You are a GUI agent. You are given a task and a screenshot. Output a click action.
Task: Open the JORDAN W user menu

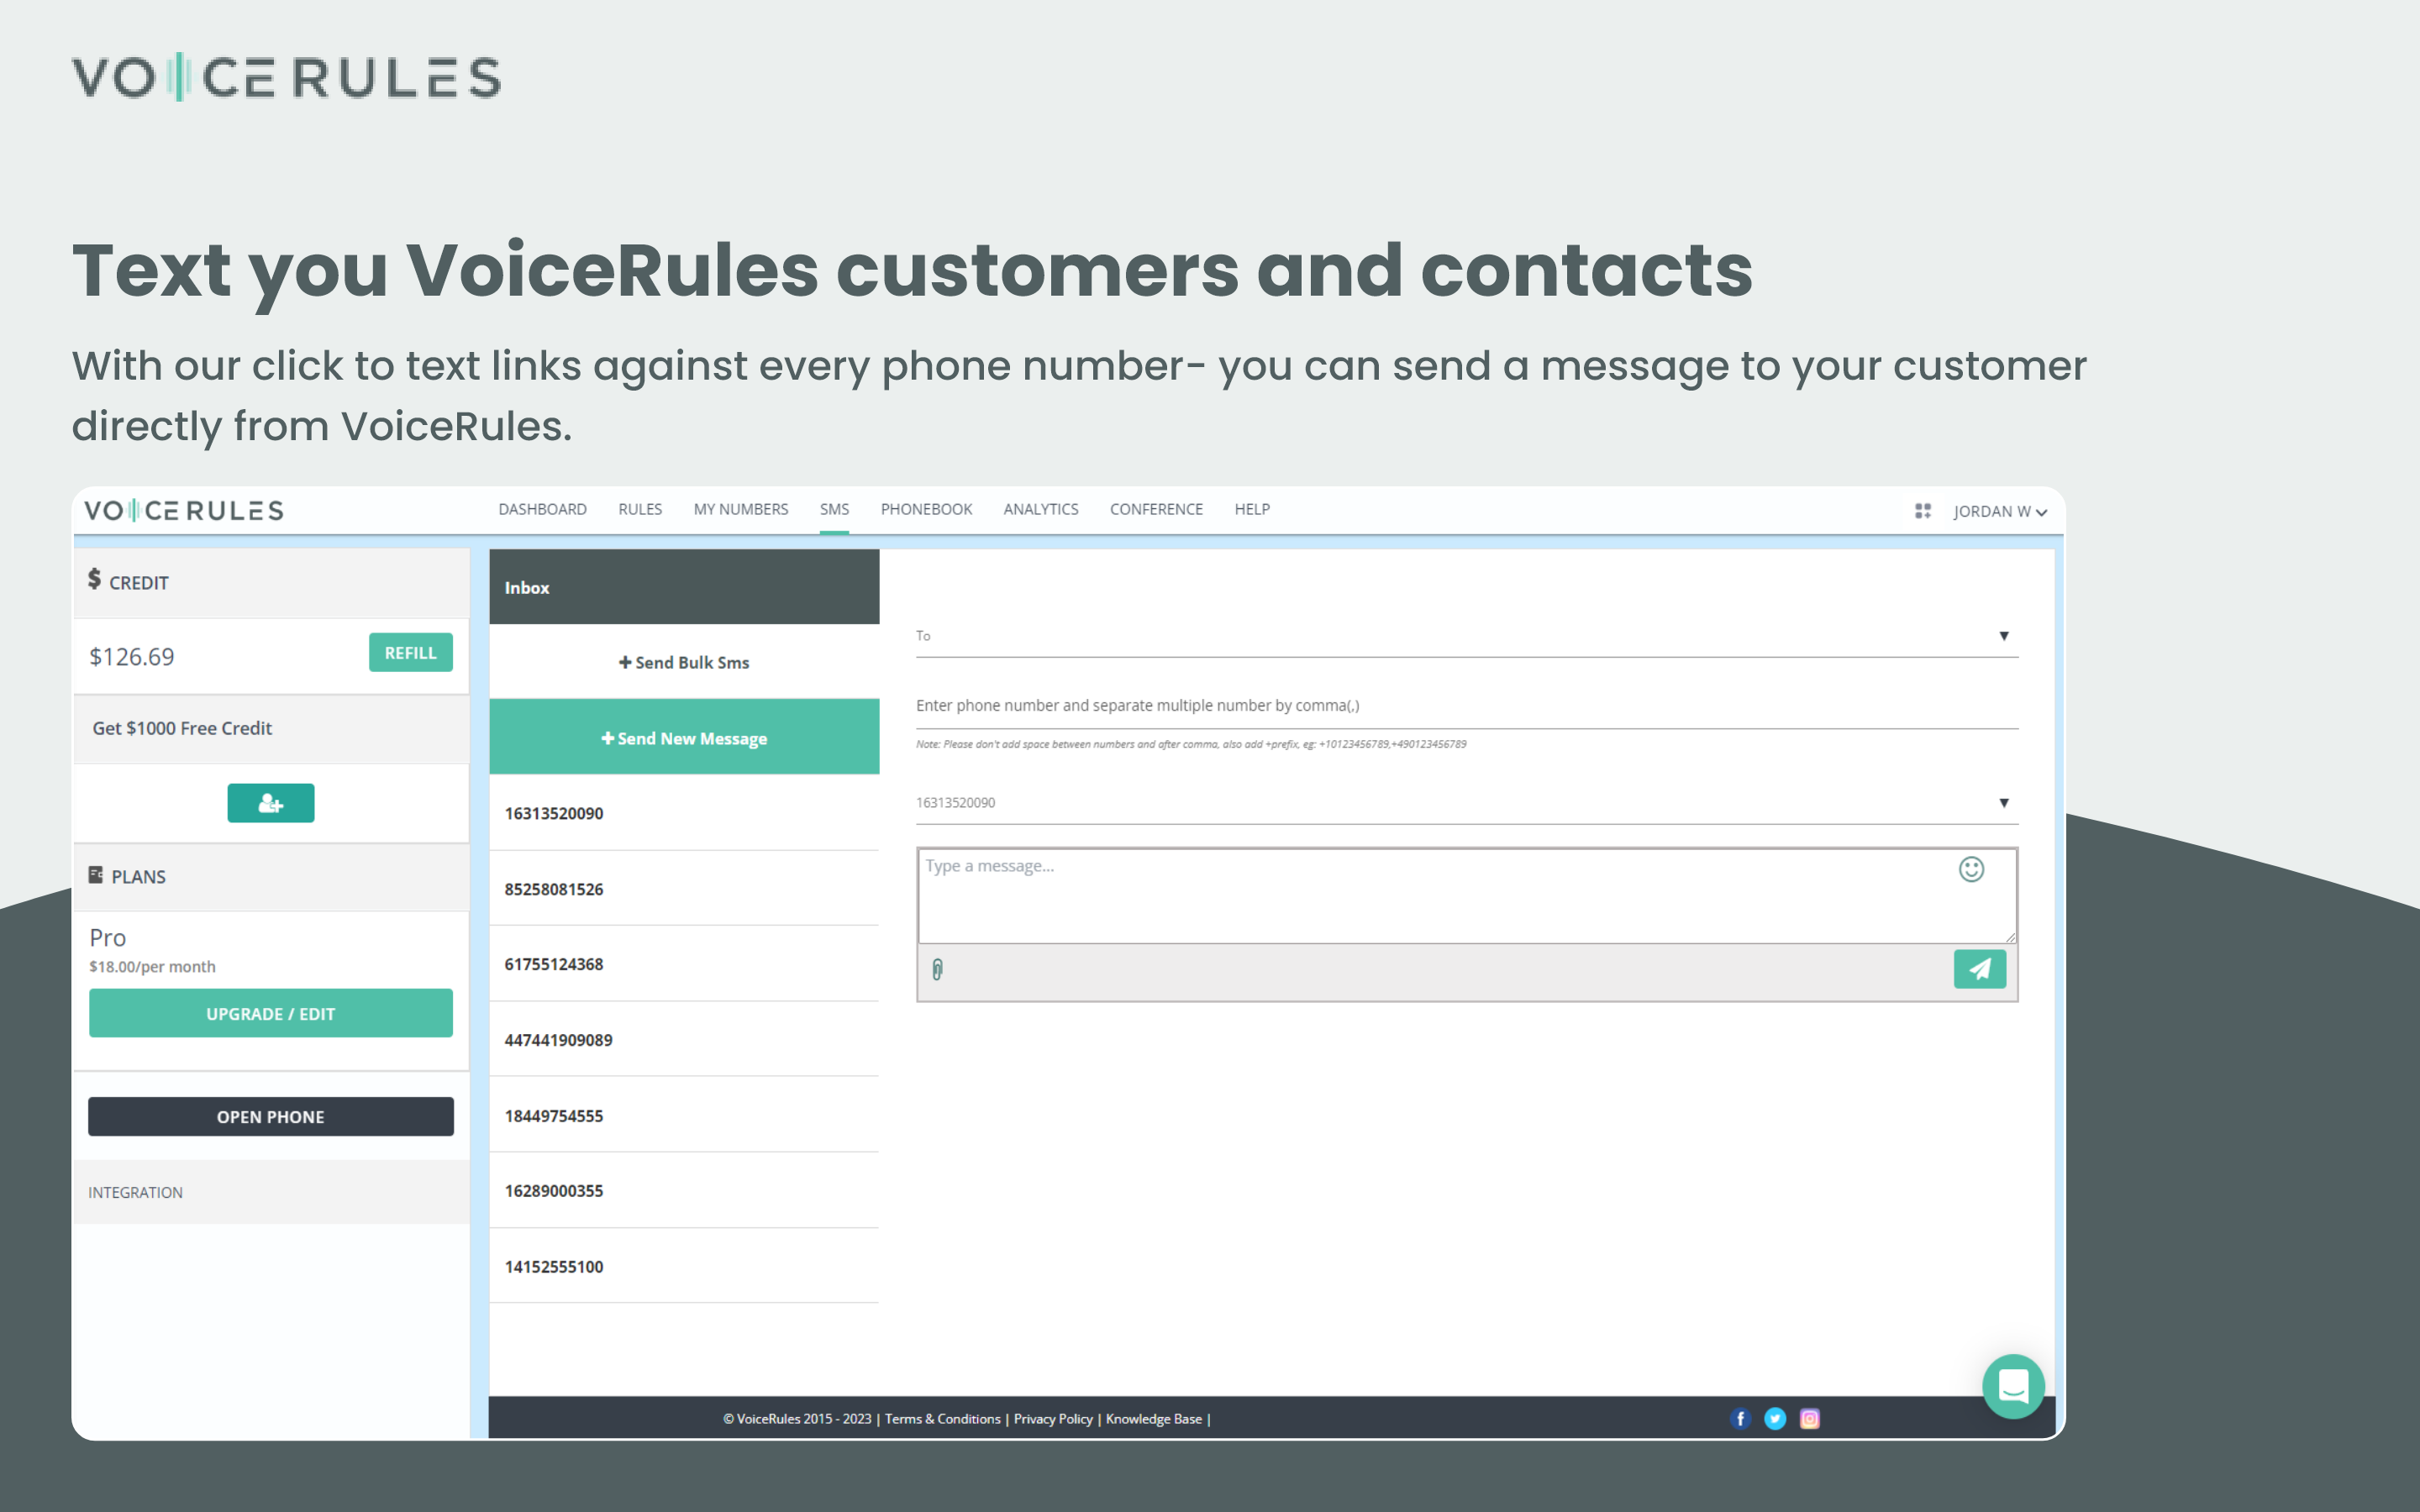coord(2000,511)
